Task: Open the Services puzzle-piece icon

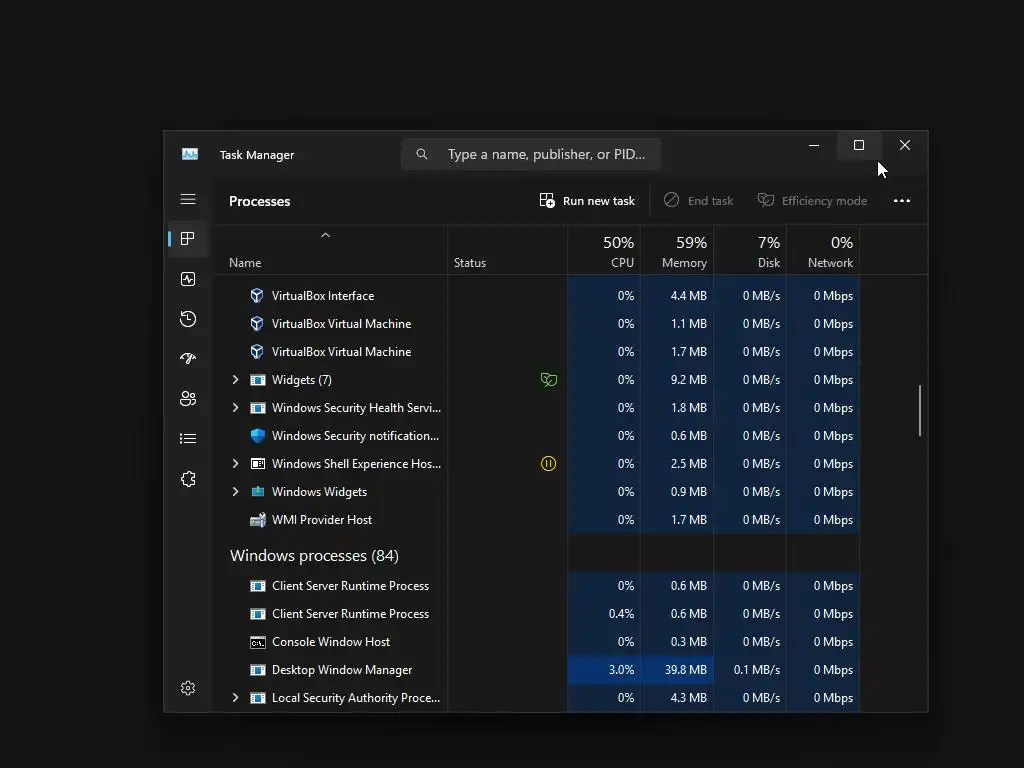Action: click(x=188, y=479)
